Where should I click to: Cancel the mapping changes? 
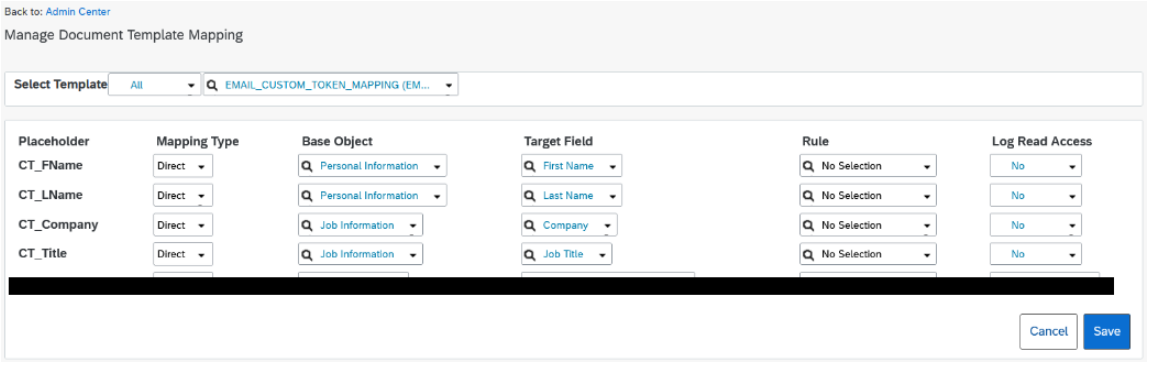tap(1048, 332)
